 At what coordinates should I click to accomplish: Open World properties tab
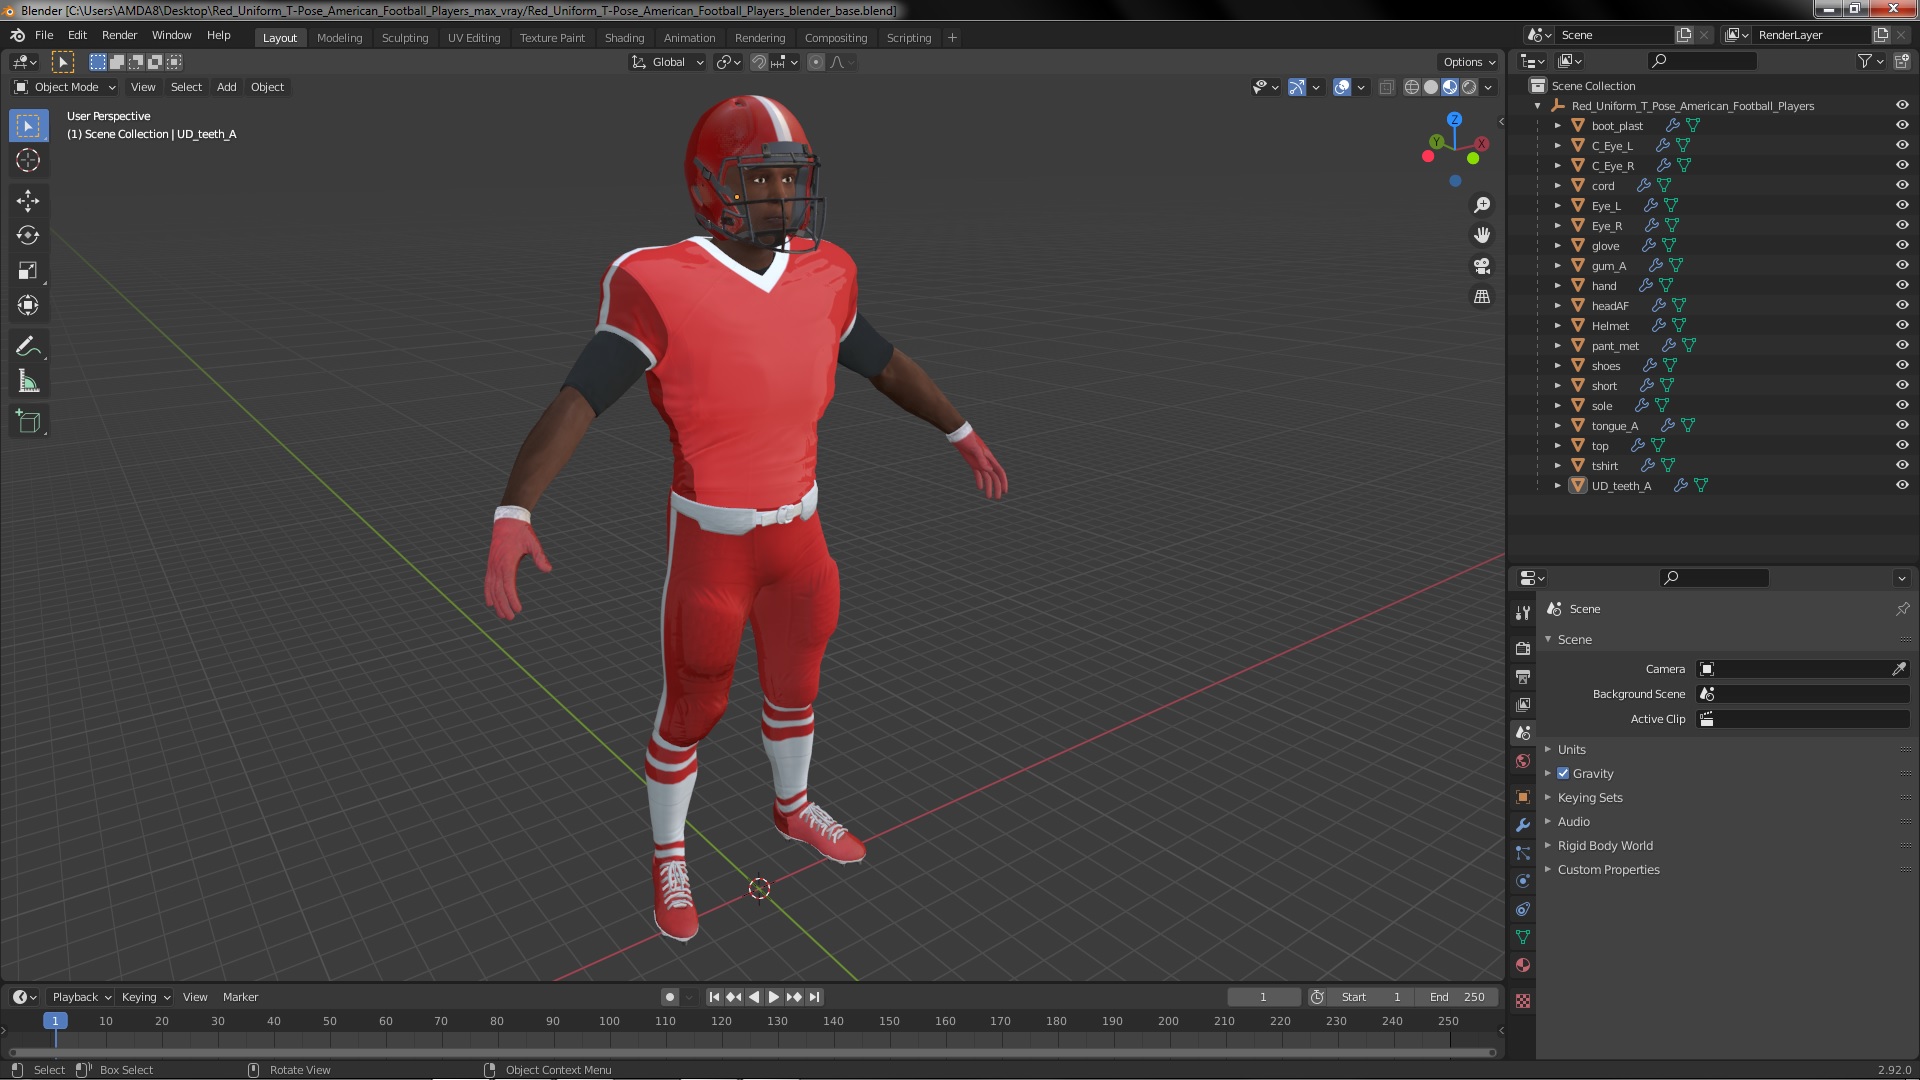(1523, 761)
